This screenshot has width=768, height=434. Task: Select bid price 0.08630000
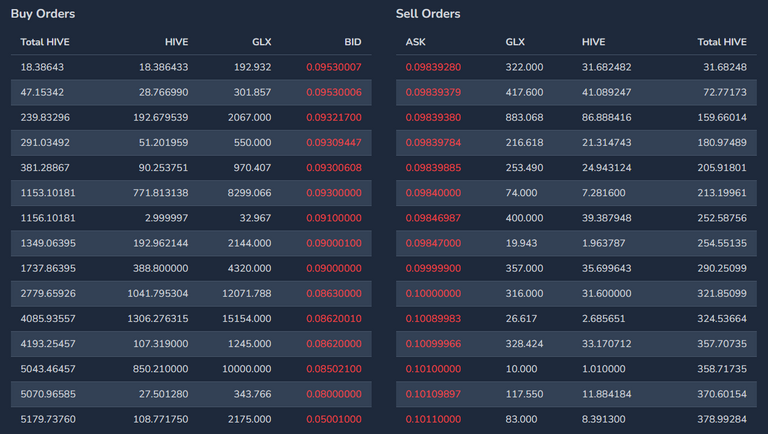334,293
